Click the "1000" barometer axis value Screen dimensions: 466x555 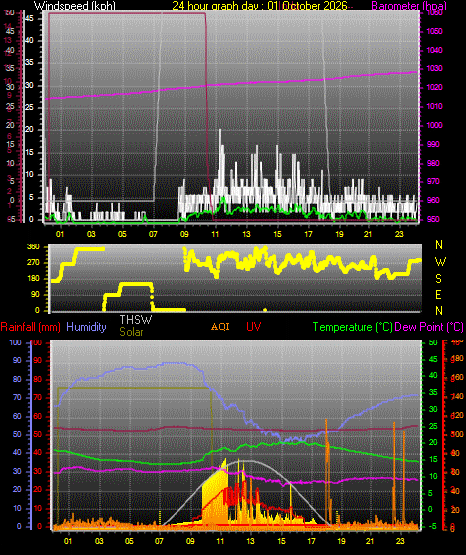[434, 125]
